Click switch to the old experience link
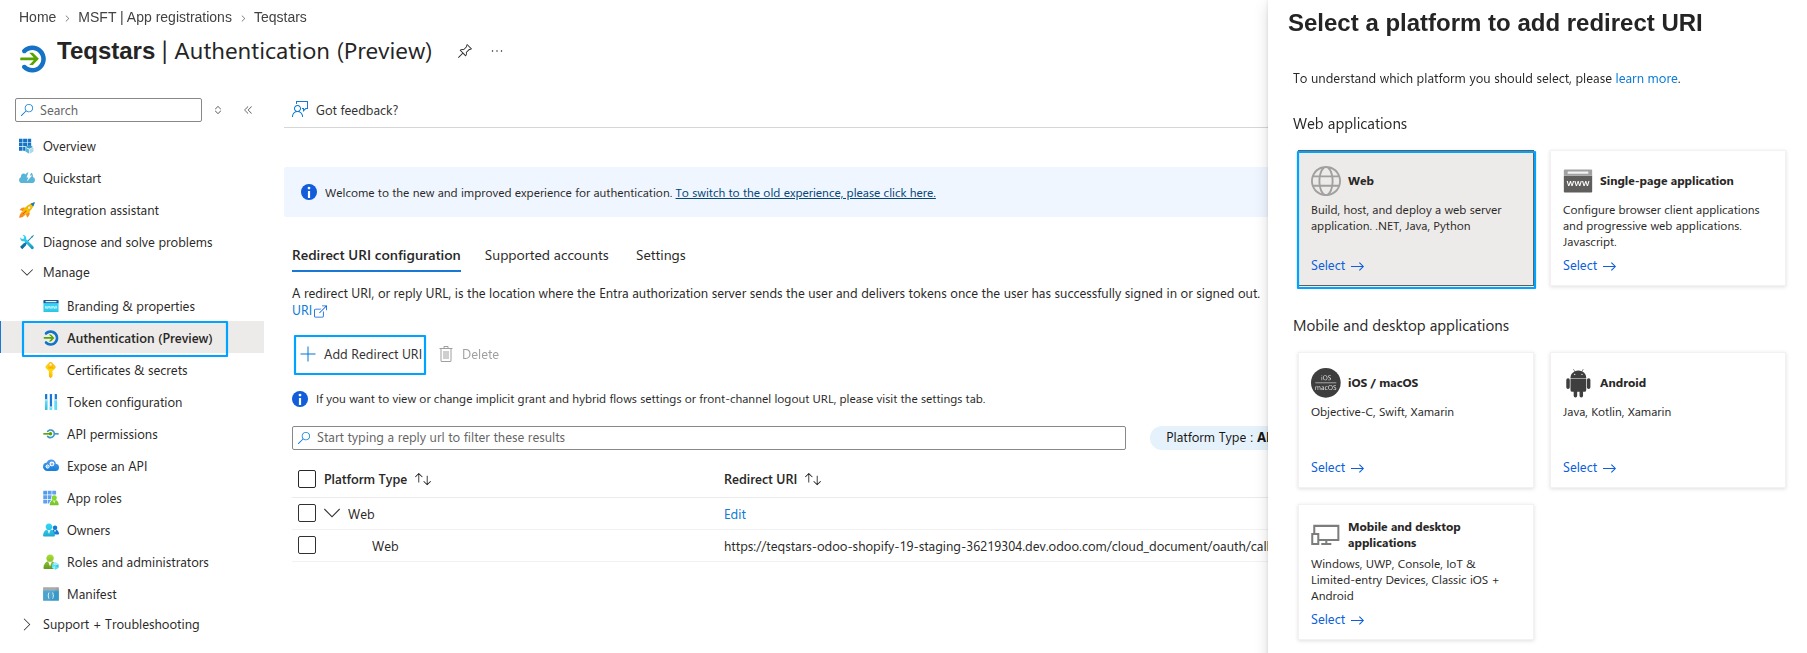 [805, 193]
